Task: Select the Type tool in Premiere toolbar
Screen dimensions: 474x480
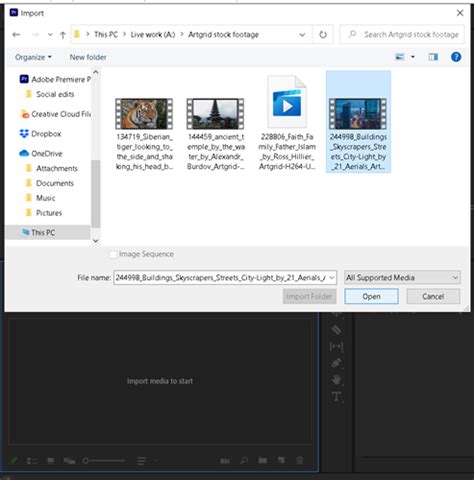Action: pos(336,397)
